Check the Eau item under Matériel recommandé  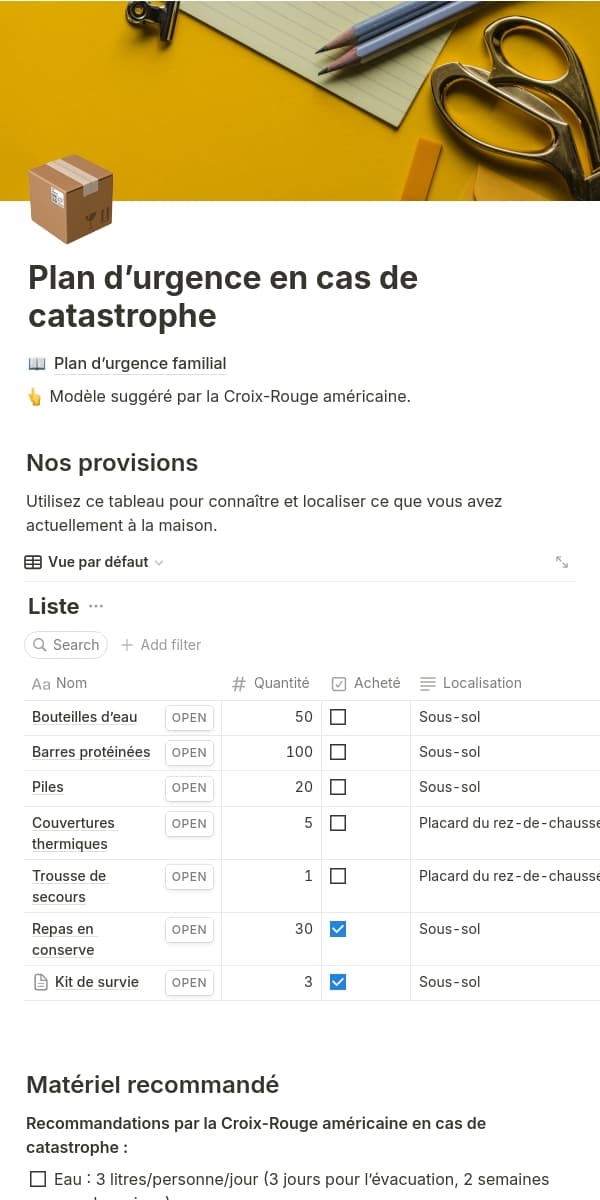pyautogui.click(x=37, y=1178)
